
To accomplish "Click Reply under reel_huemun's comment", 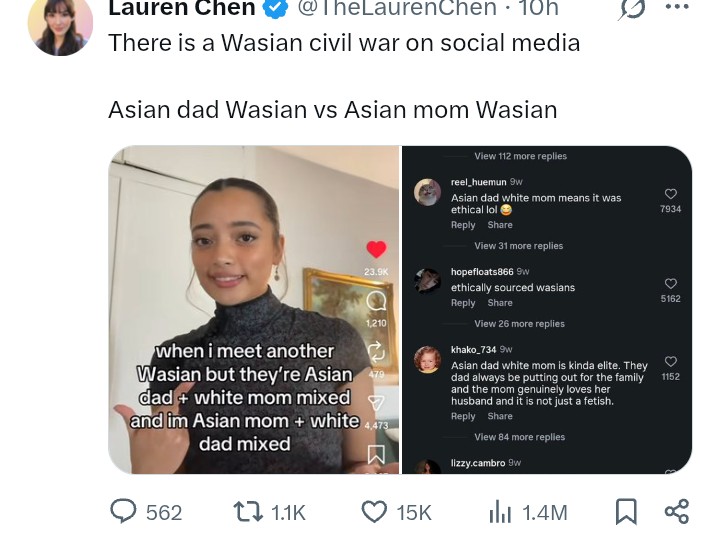I will (463, 225).
